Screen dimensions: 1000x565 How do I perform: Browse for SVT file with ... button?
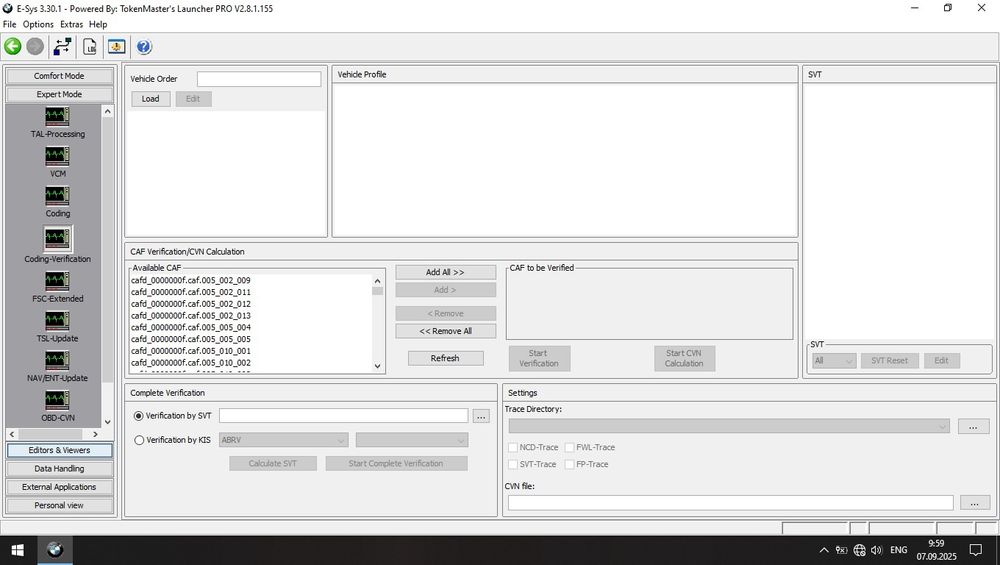[x=482, y=416]
